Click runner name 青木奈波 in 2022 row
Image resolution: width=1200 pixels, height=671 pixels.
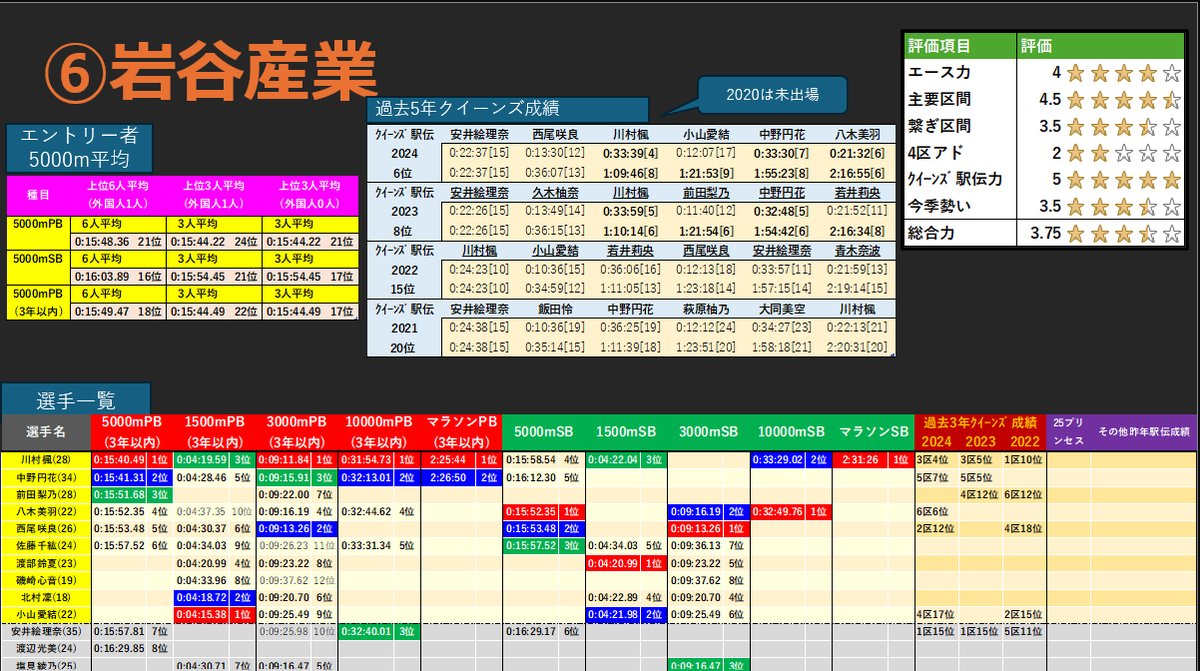click(856, 250)
